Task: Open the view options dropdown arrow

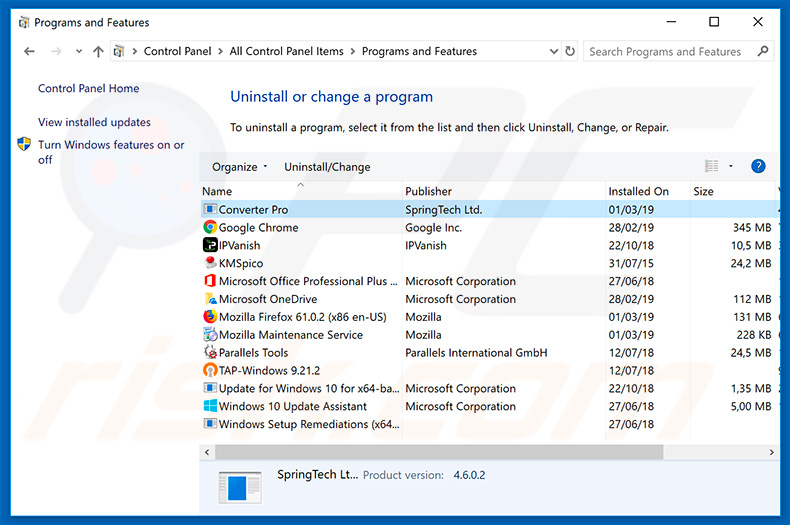Action: [x=731, y=166]
